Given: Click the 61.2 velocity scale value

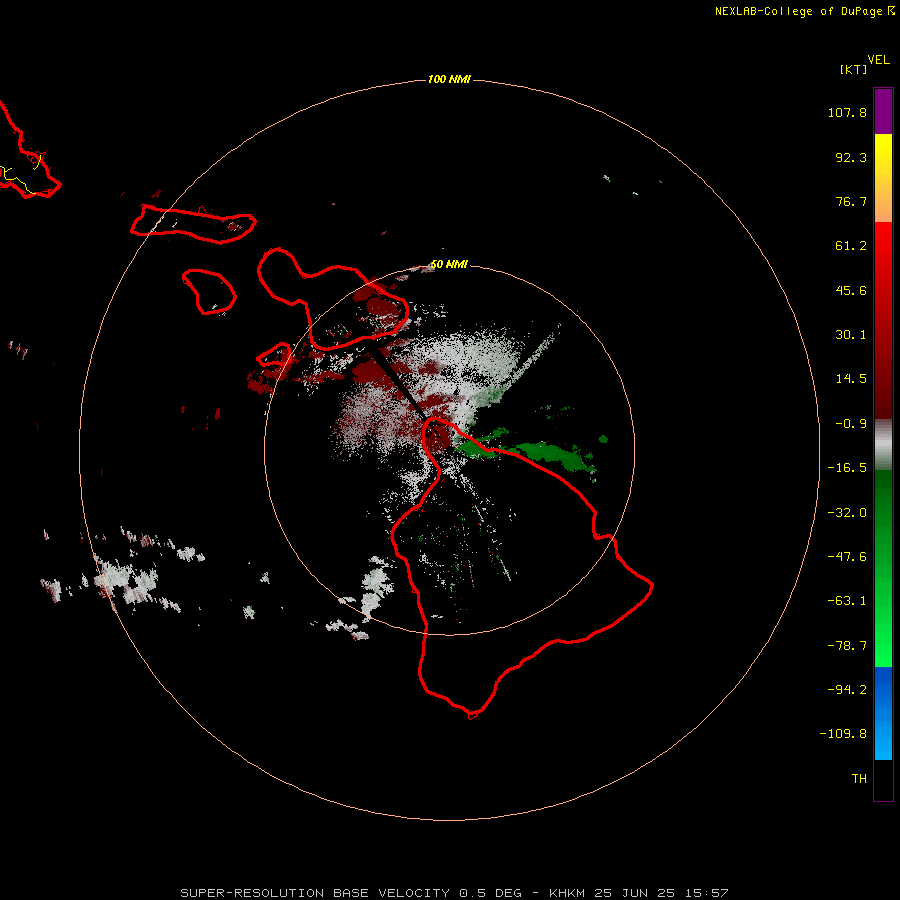Looking at the screenshot, I should point(851,246).
